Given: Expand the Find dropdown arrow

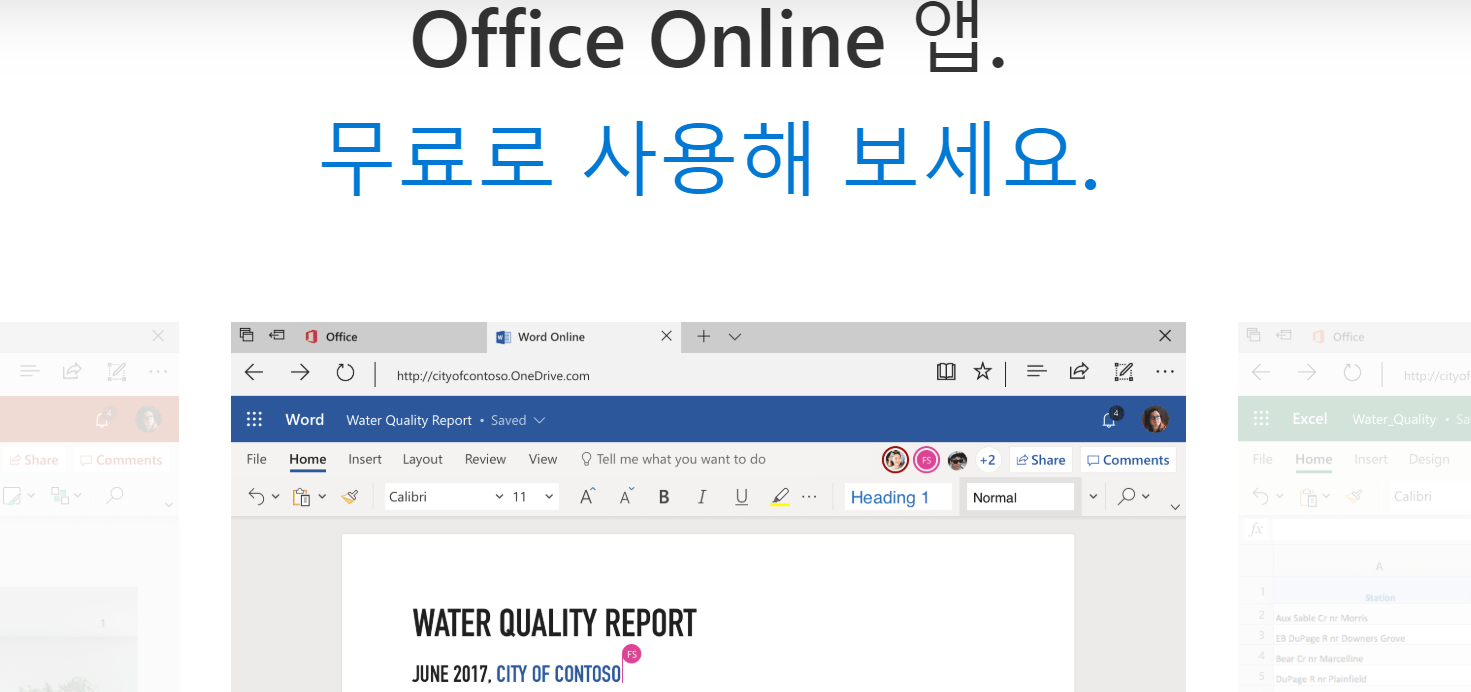Looking at the screenshot, I should 1146,497.
